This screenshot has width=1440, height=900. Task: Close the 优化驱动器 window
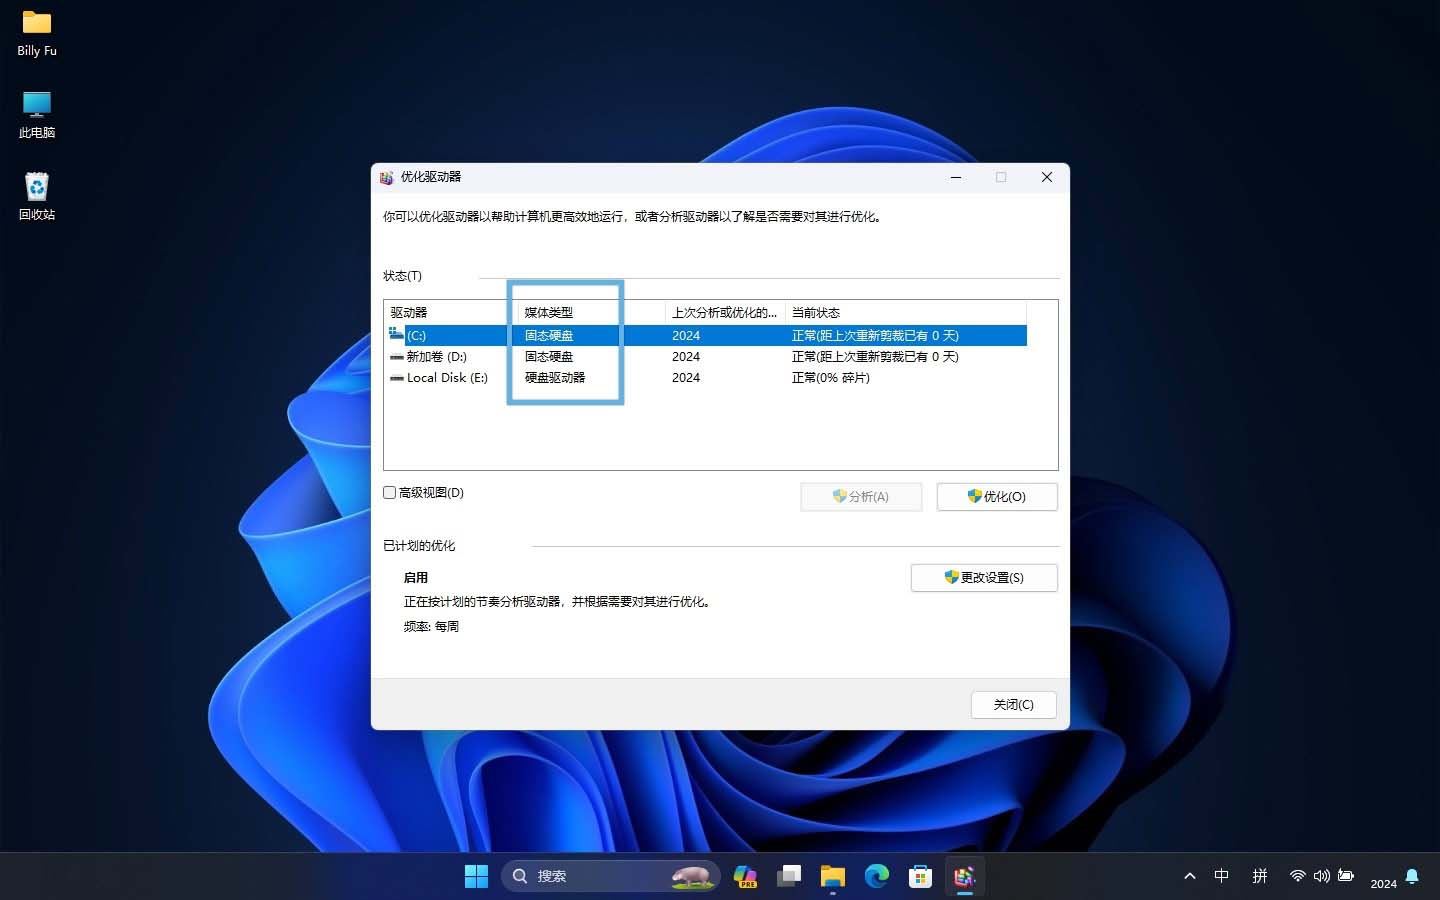(1047, 177)
